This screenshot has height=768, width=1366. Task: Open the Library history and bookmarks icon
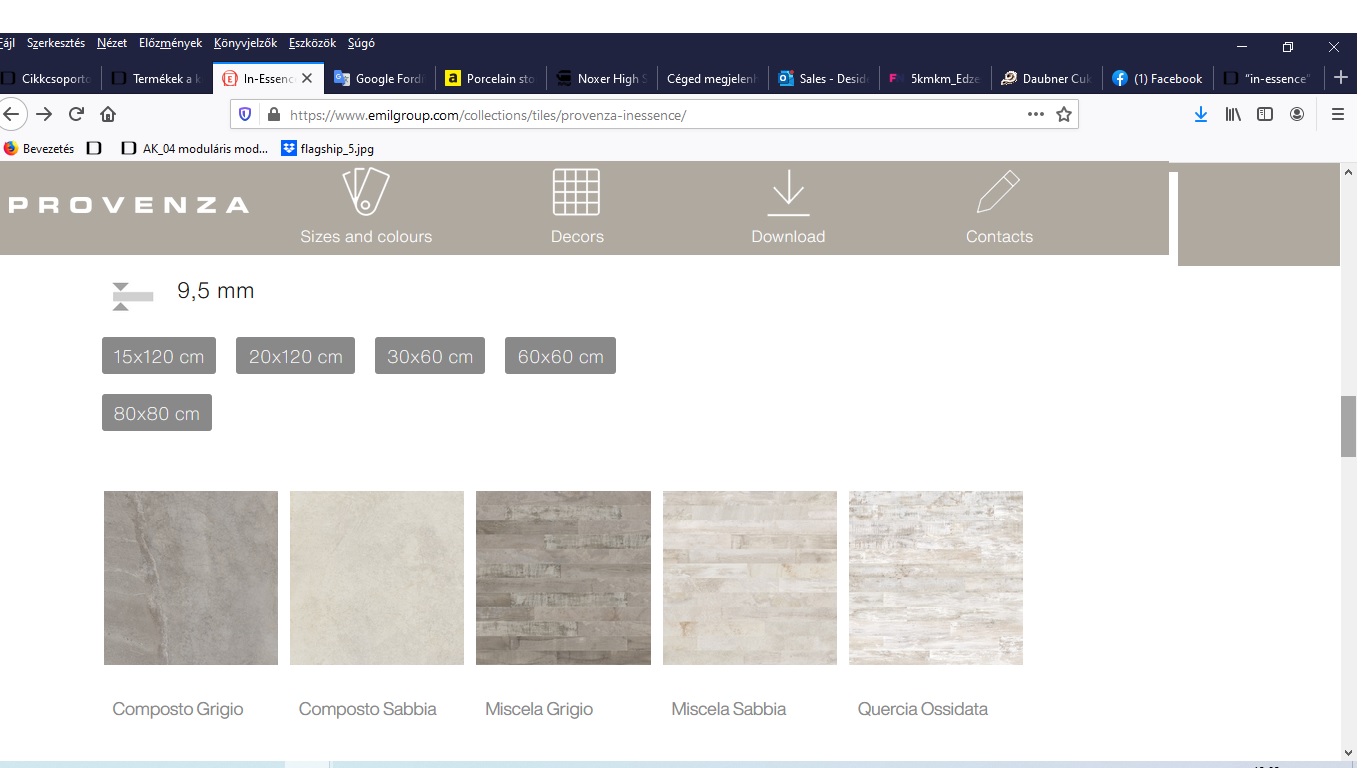click(1233, 115)
